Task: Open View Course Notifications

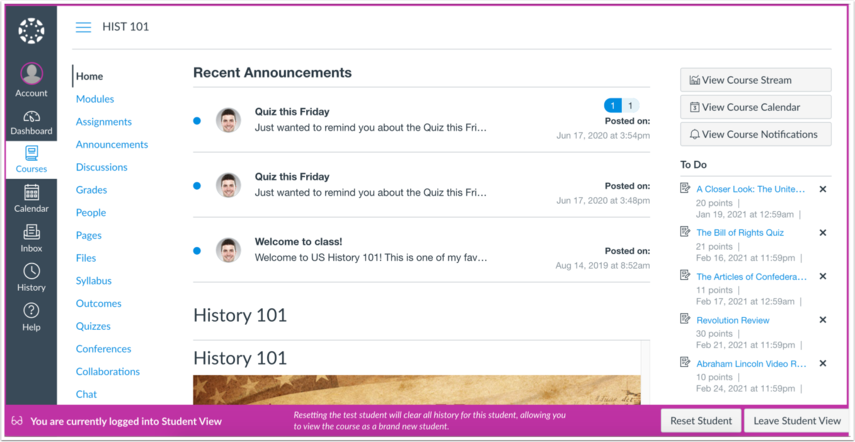Action: [755, 135]
